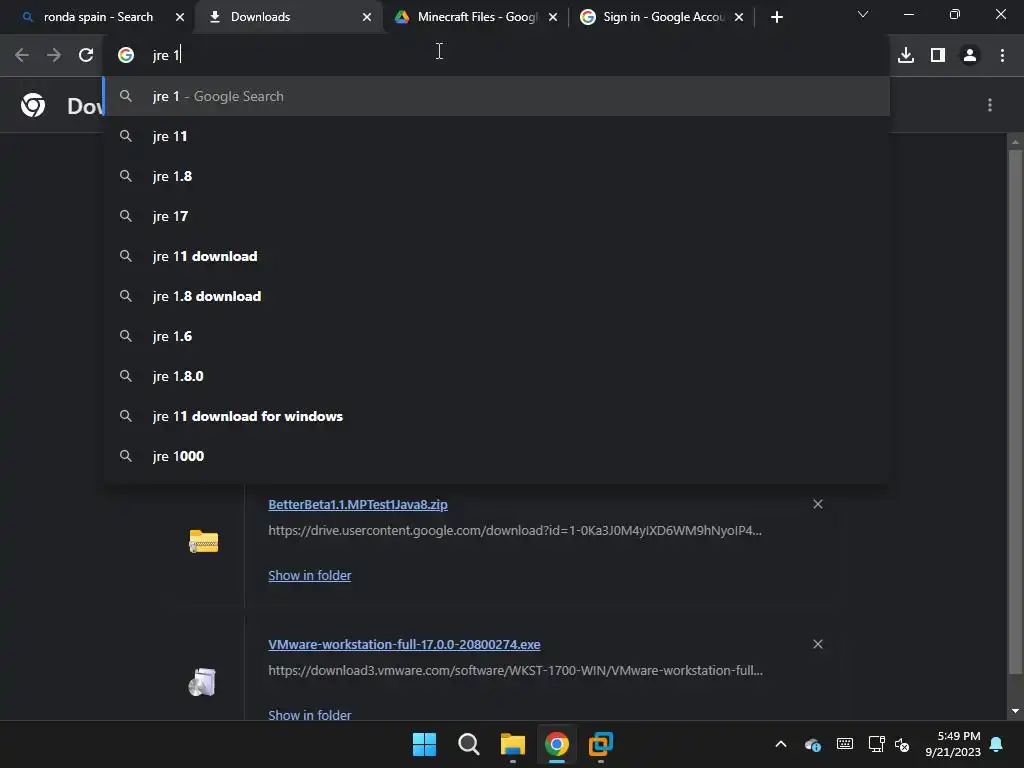The width and height of the screenshot is (1024, 768).
Task: Click the browser back arrow
Action: tap(22, 56)
